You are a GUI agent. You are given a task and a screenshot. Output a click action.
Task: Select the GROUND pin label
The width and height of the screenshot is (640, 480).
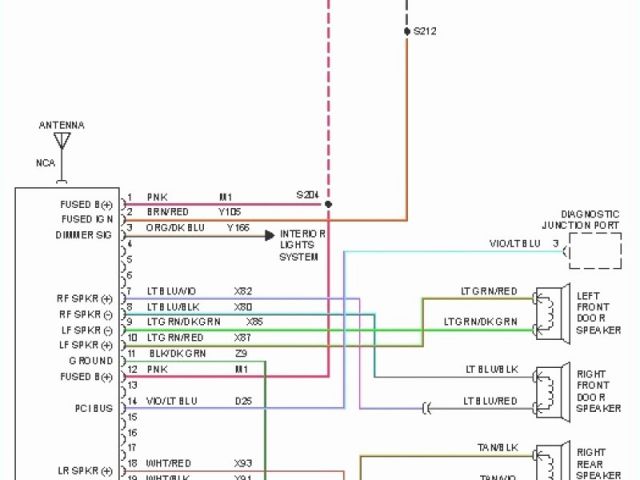[91, 360]
